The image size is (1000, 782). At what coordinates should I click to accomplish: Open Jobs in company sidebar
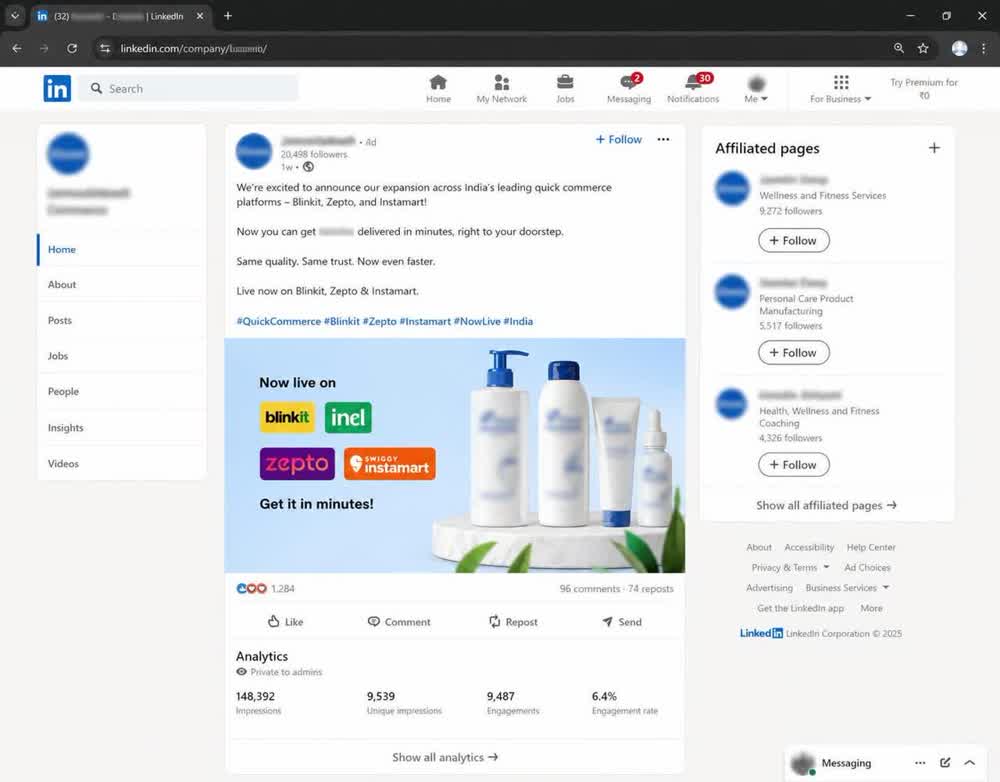click(x=57, y=356)
